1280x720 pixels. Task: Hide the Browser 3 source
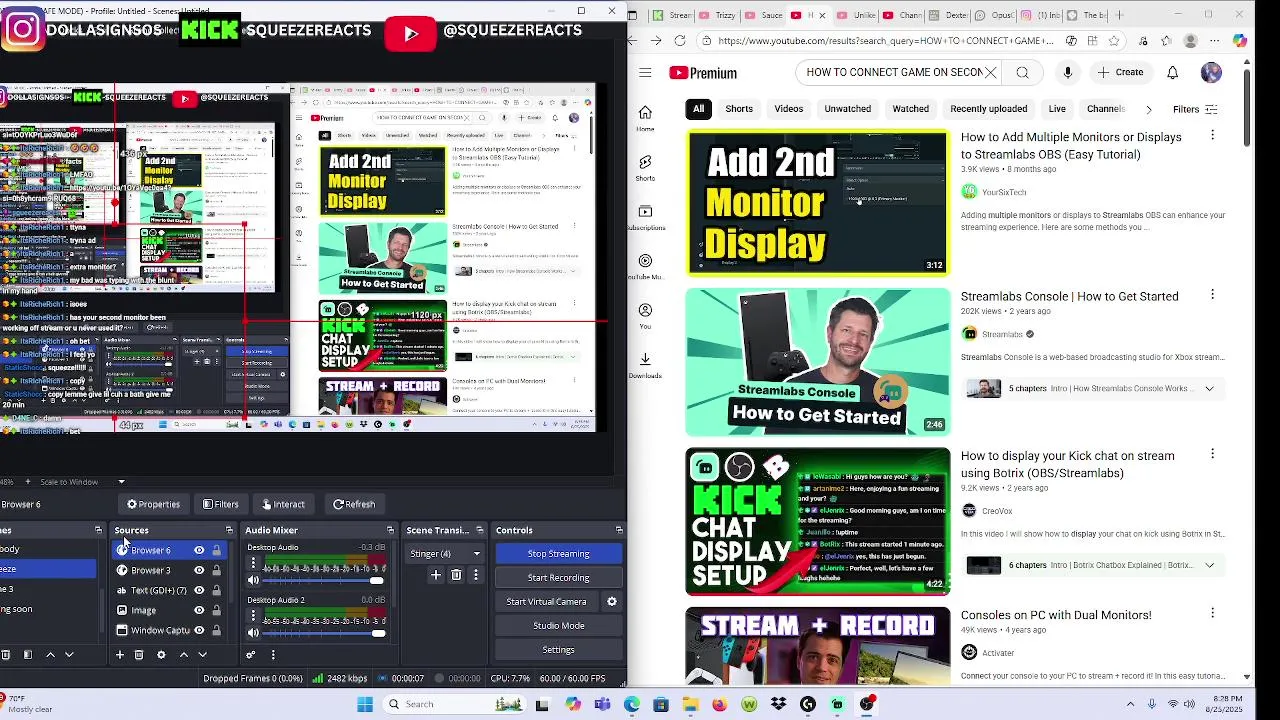199,570
